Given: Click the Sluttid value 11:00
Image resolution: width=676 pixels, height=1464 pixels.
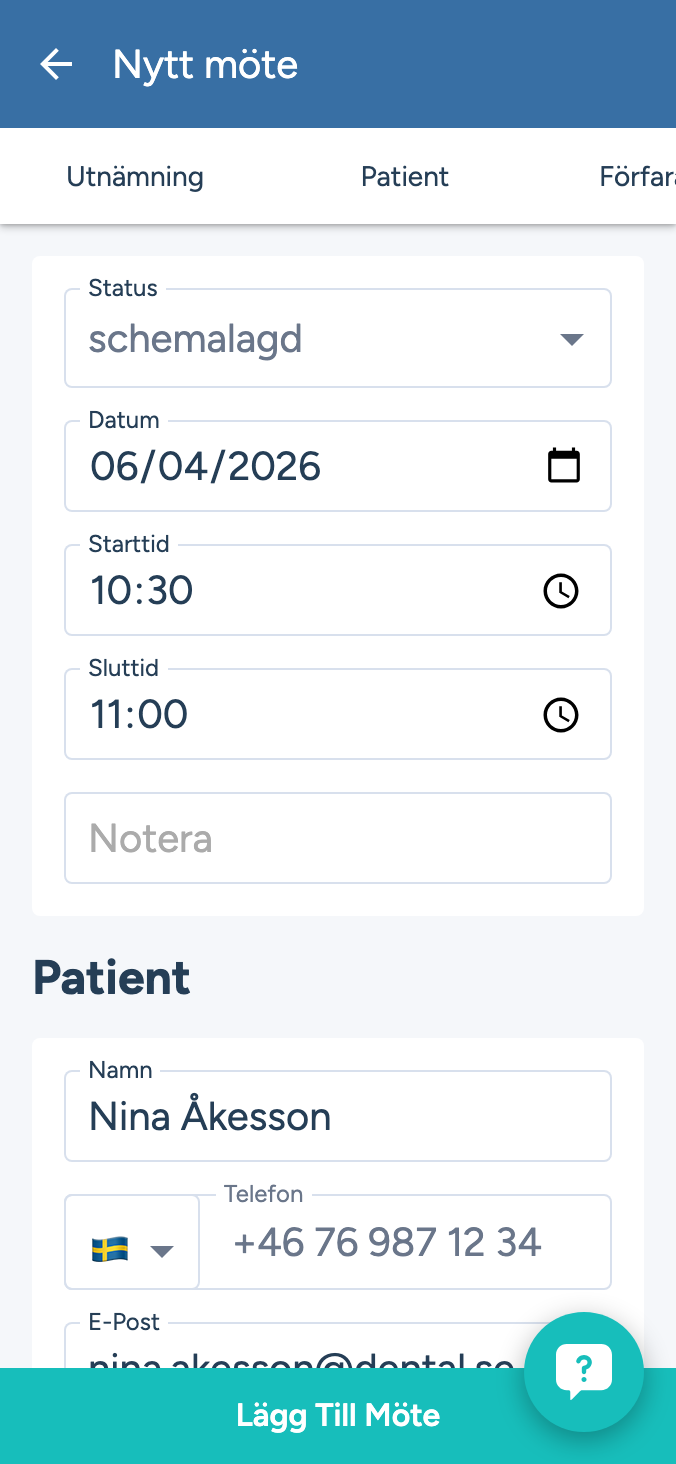Looking at the screenshot, I should (300, 715).
